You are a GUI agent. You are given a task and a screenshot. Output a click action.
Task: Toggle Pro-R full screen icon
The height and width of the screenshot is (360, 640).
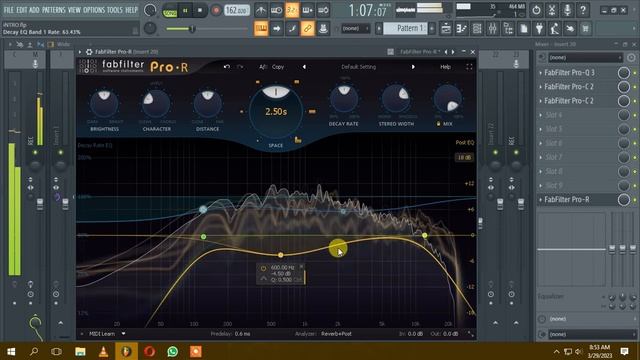[469, 67]
